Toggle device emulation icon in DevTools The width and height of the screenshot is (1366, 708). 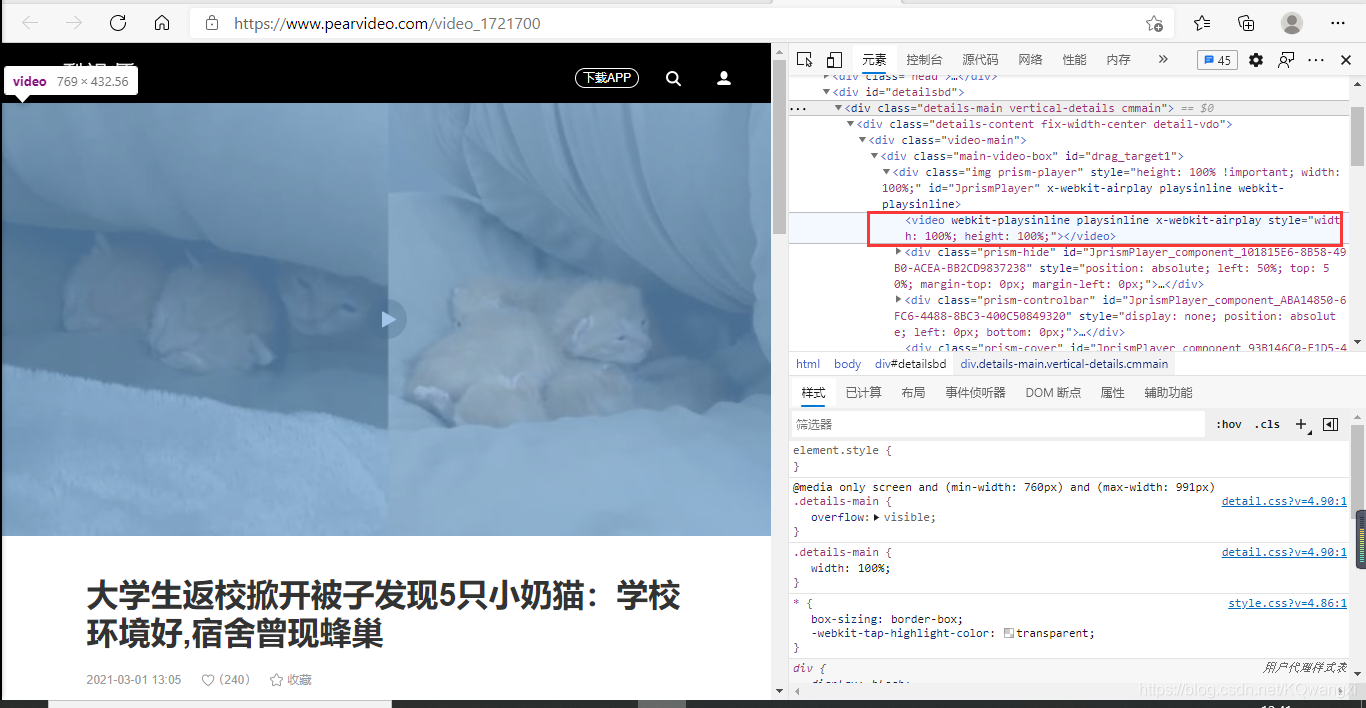[834, 60]
